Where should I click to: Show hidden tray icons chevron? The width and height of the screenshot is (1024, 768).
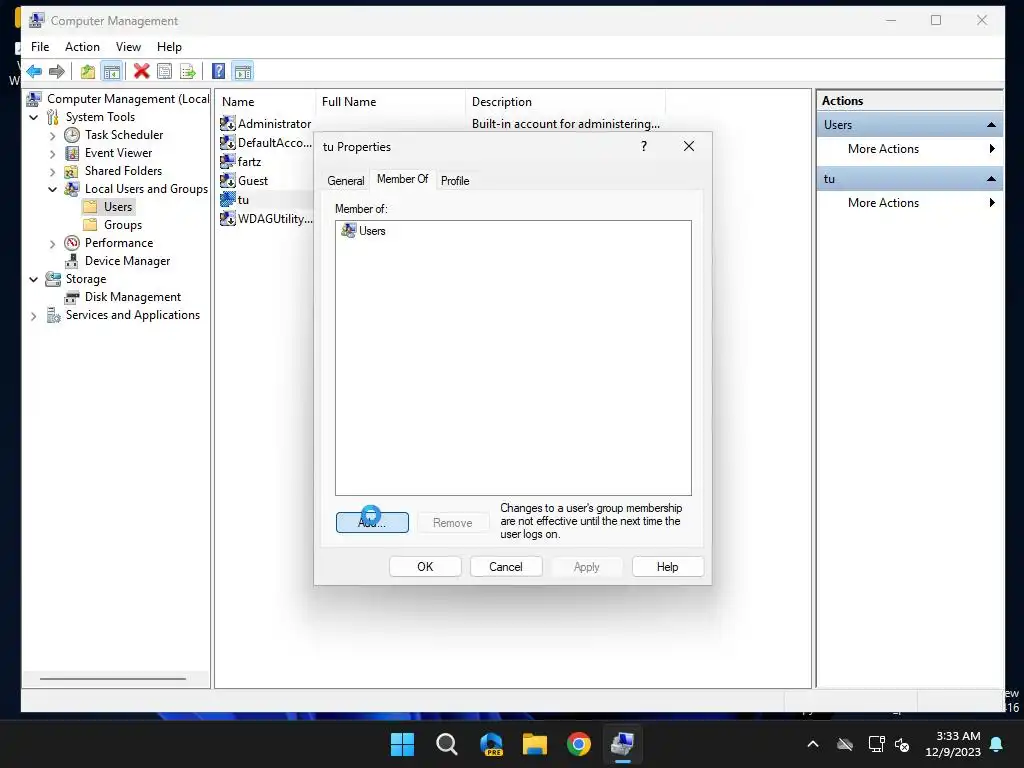click(x=813, y=744)
